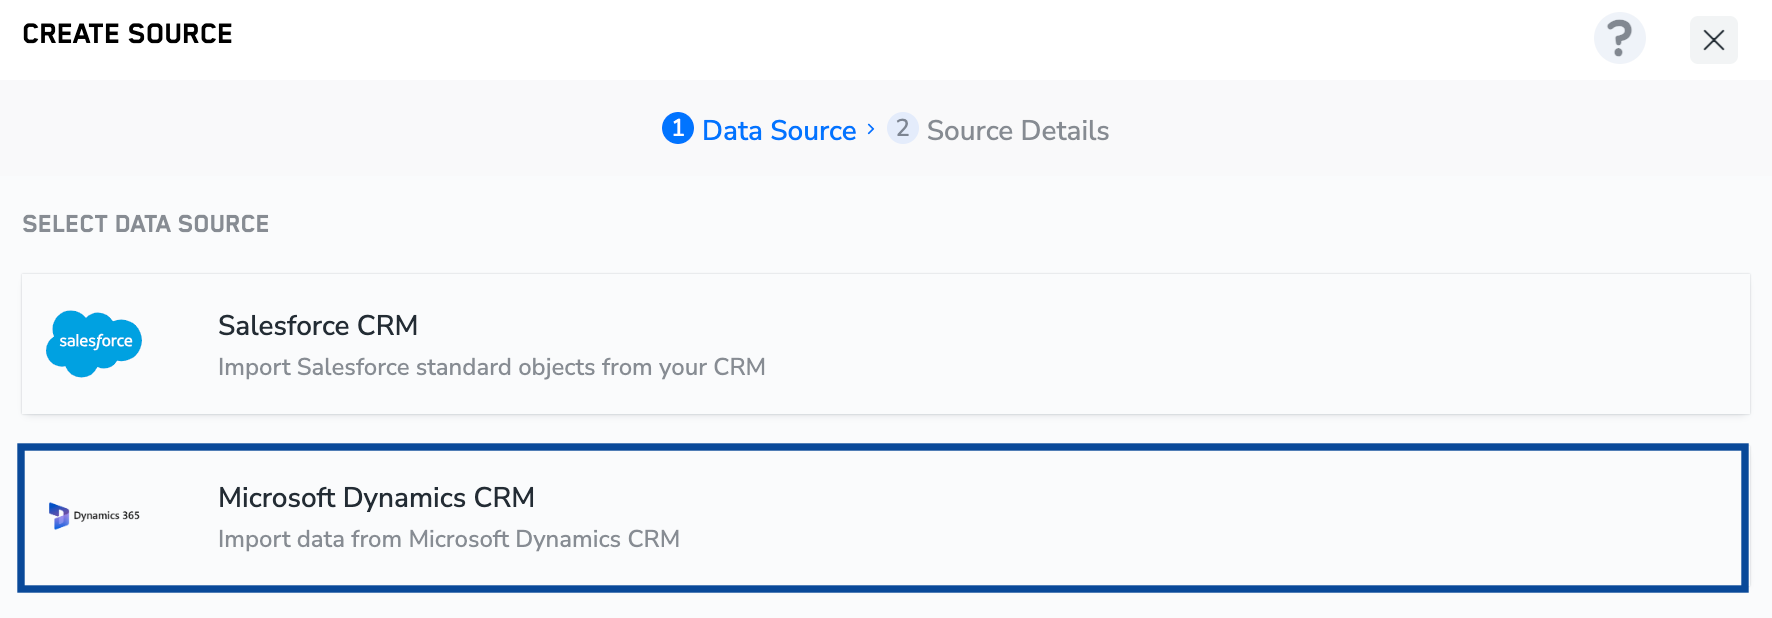The width and height of the screenshot is (1772, 618).
Task: Click the step 2 number circle
Action: (x=902, y=129)
